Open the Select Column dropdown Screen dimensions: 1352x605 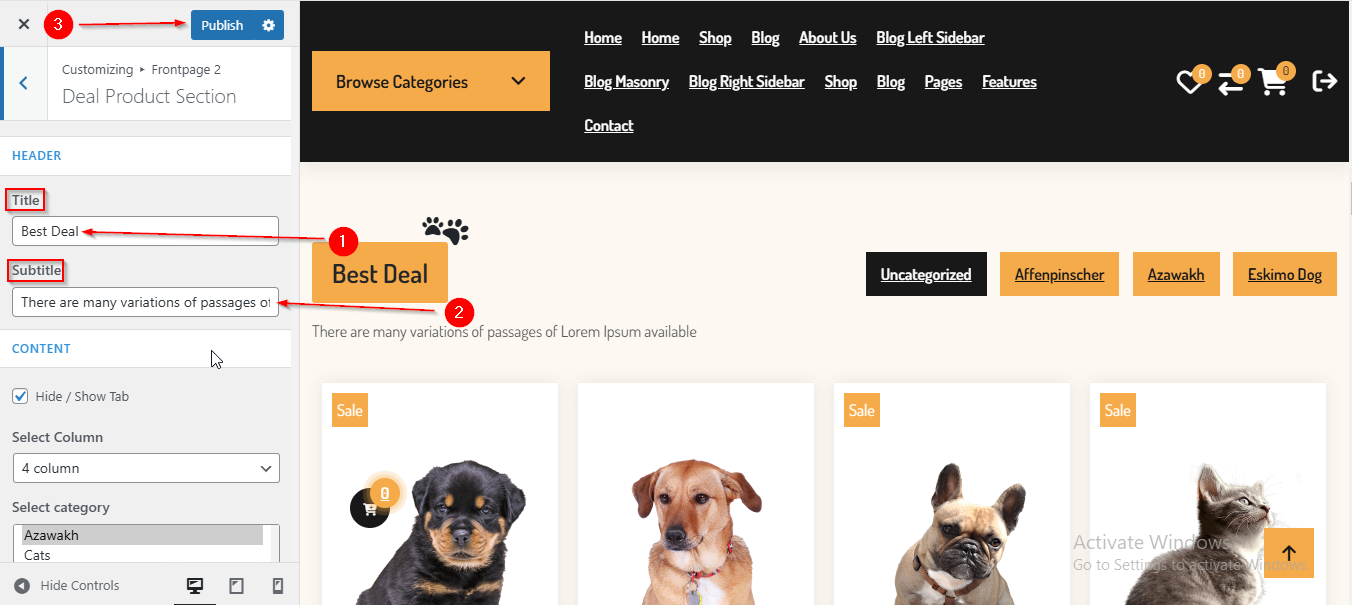[146, 468]
